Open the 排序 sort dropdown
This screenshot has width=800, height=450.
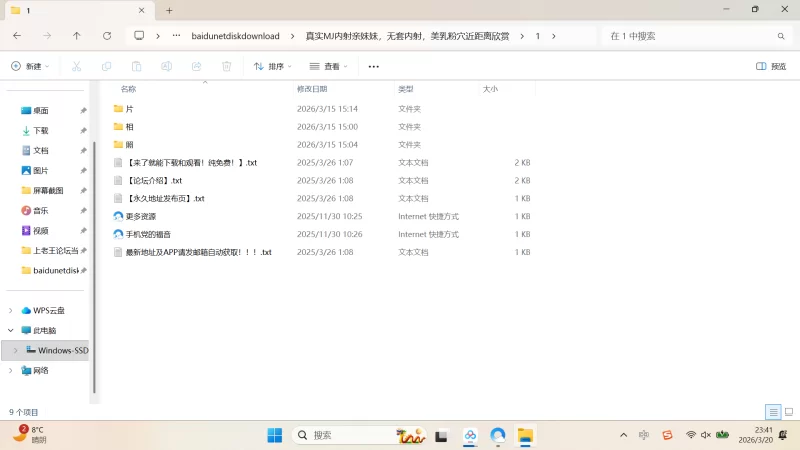coord(272,66)
